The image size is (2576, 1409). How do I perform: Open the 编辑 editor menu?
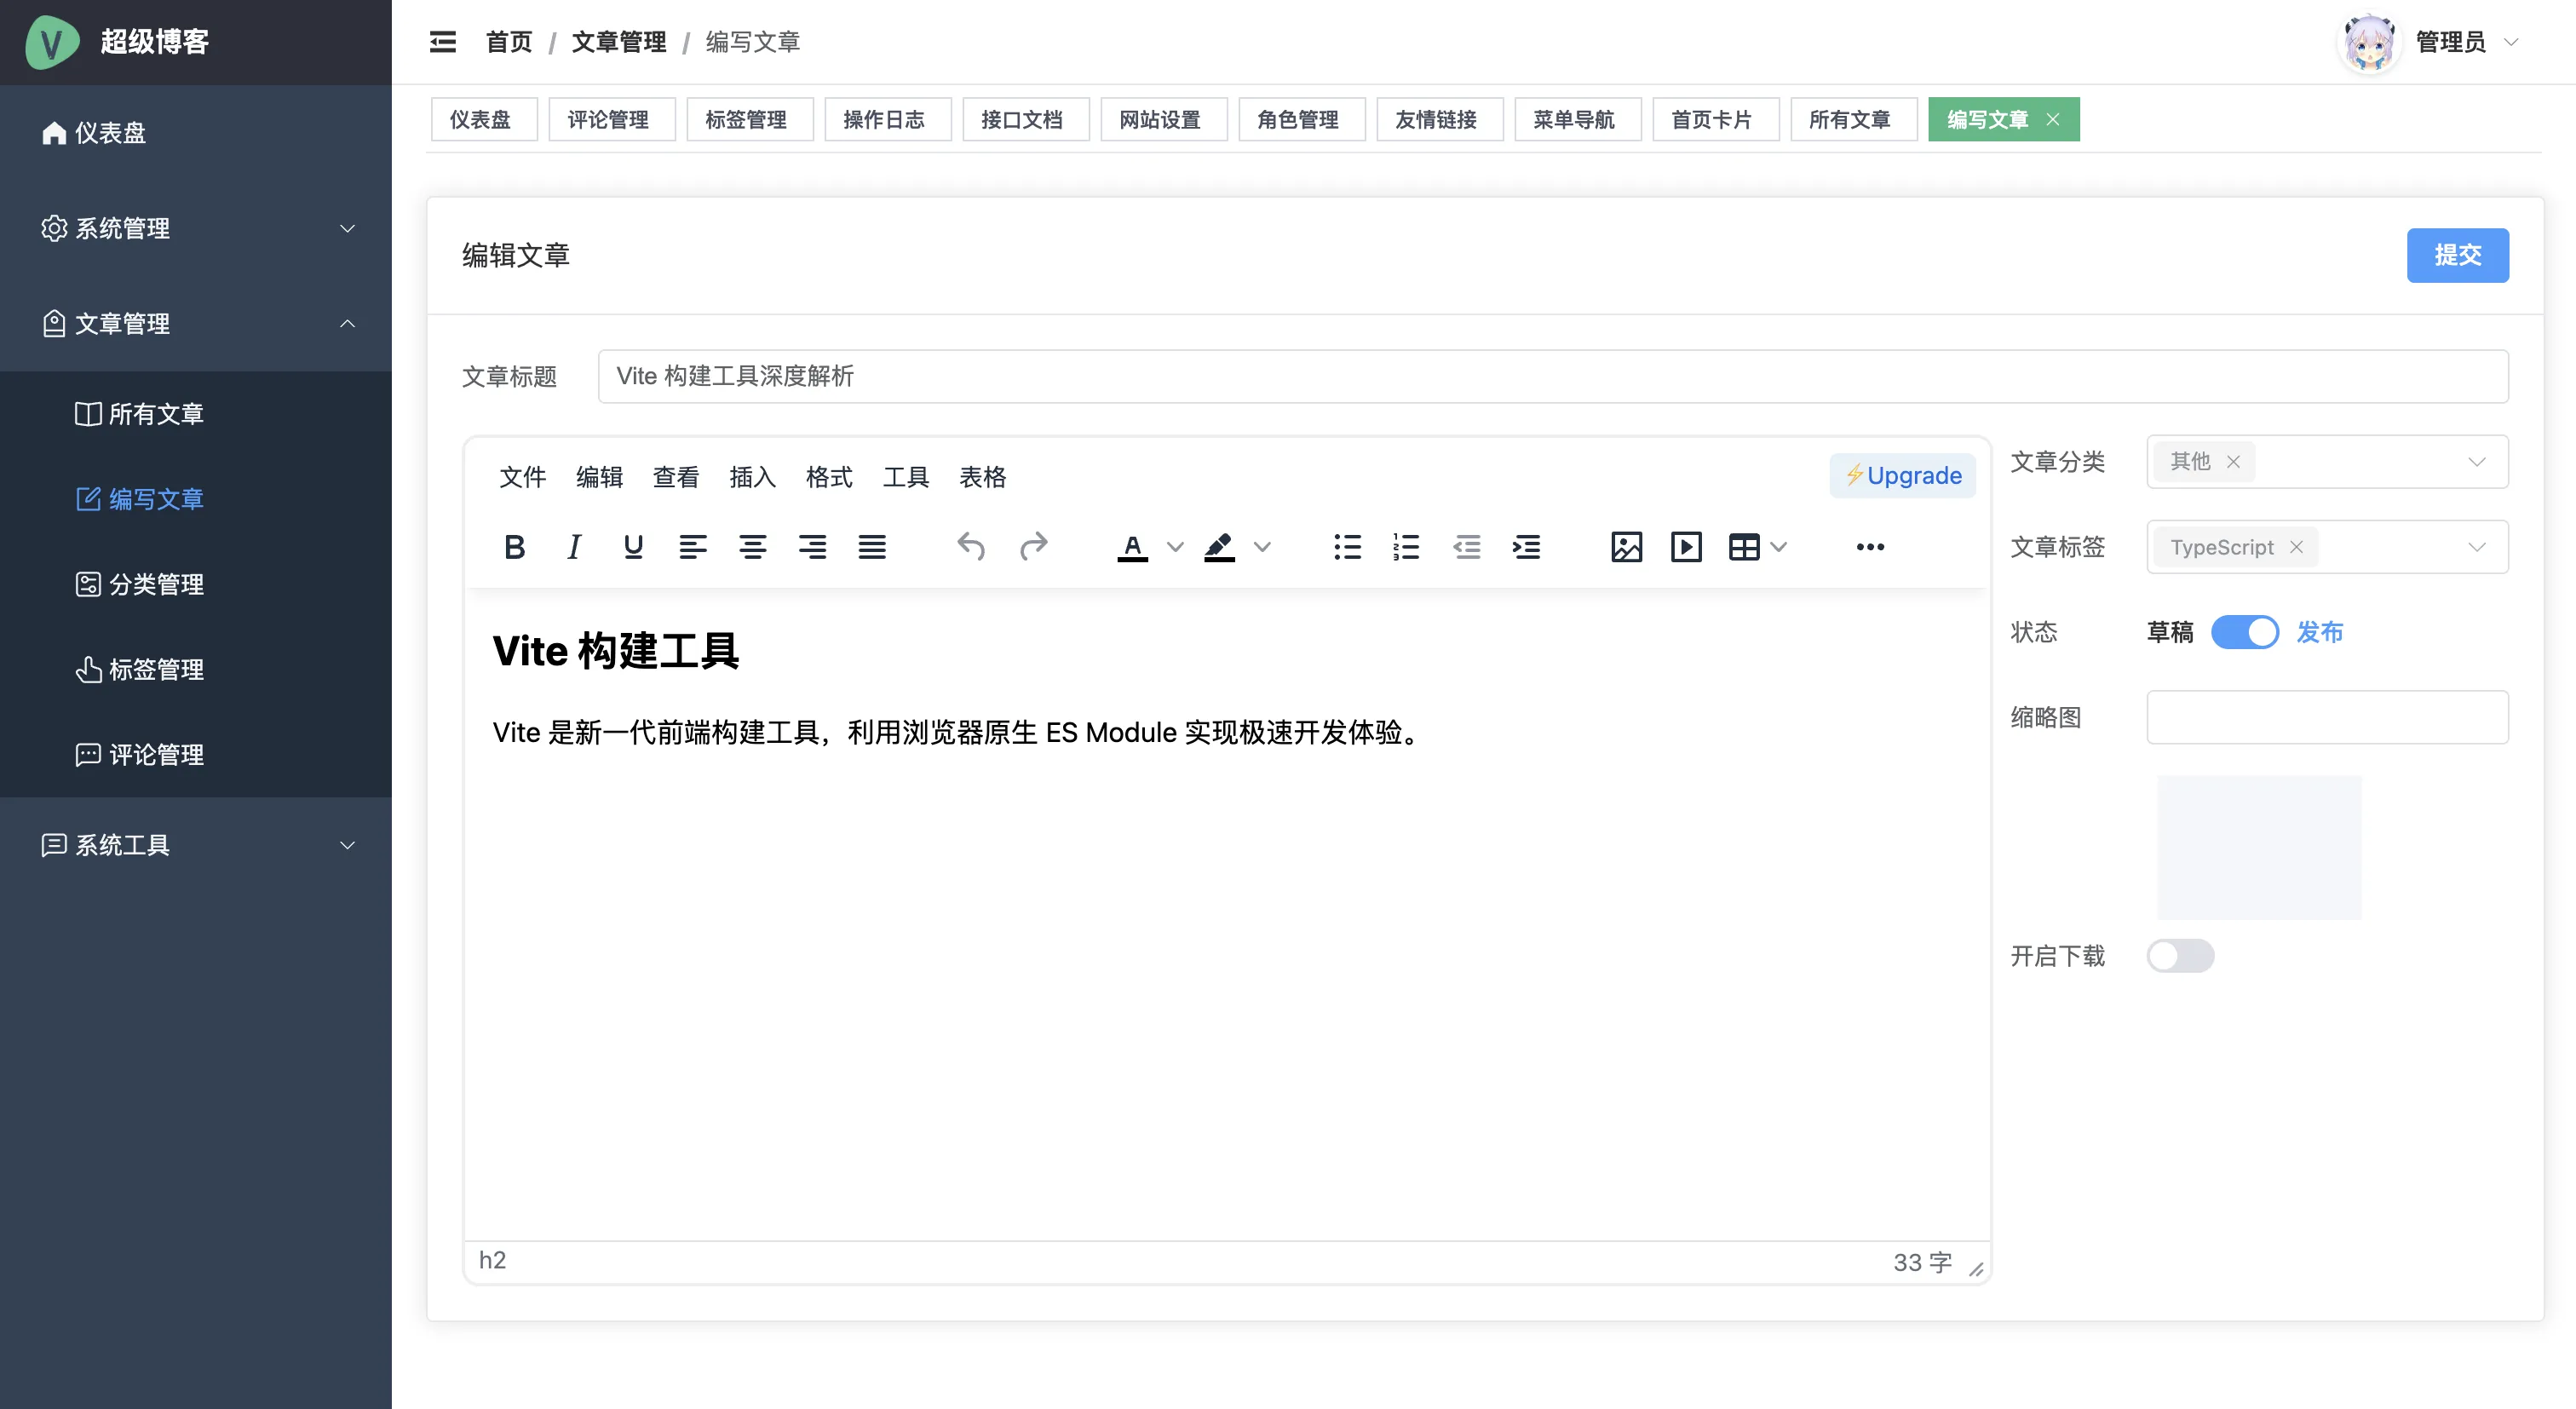pos(599,477)
